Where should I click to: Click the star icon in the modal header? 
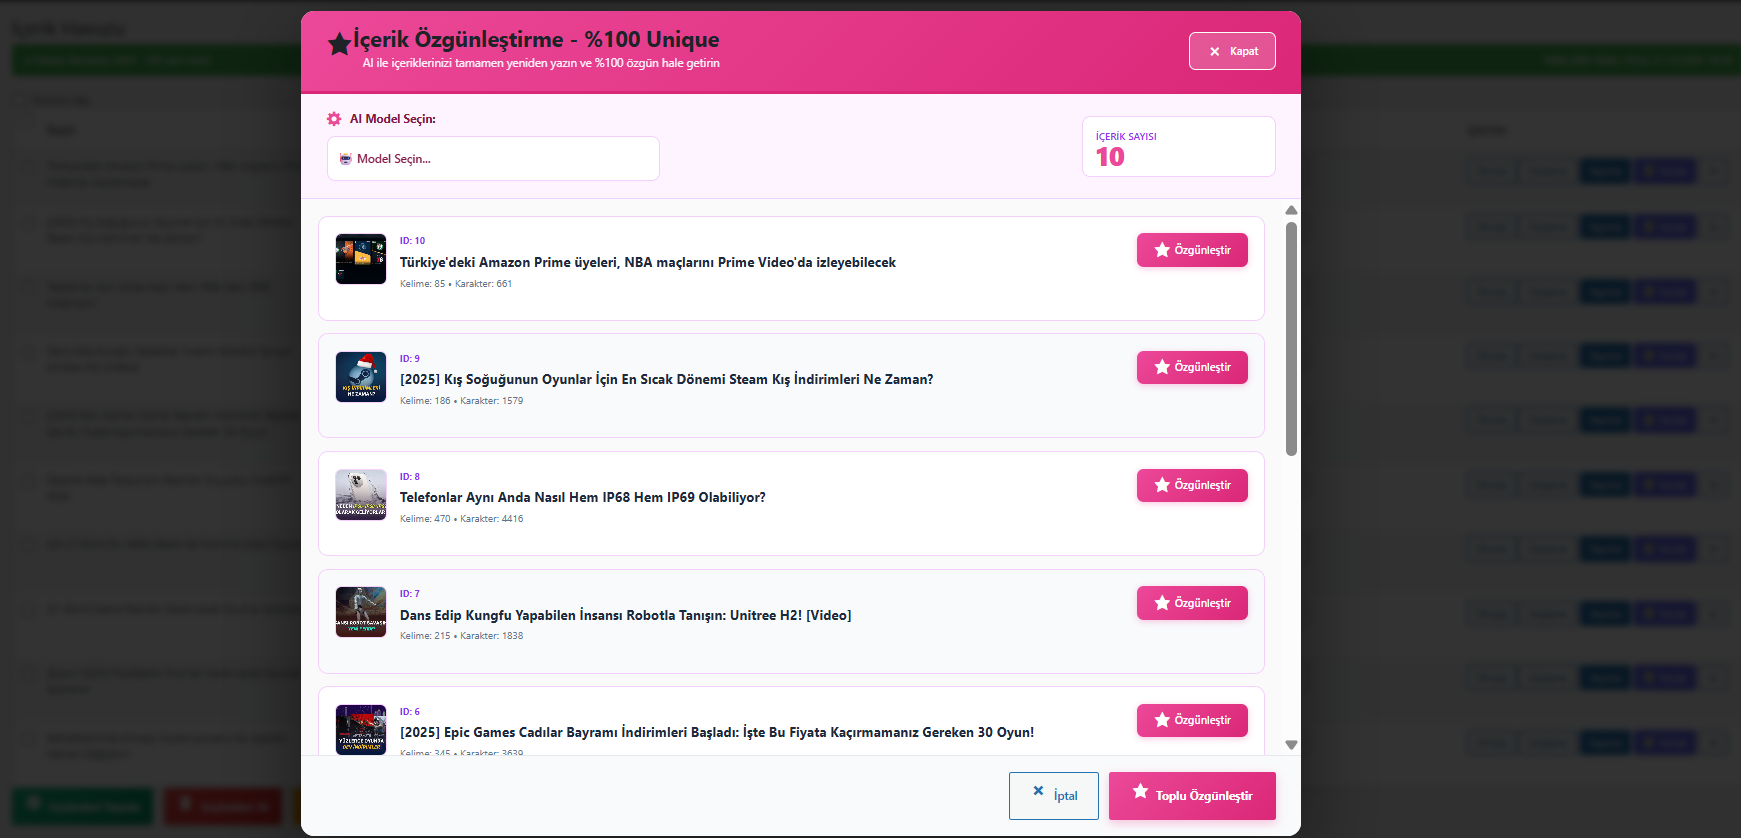(x=339, y=43)
